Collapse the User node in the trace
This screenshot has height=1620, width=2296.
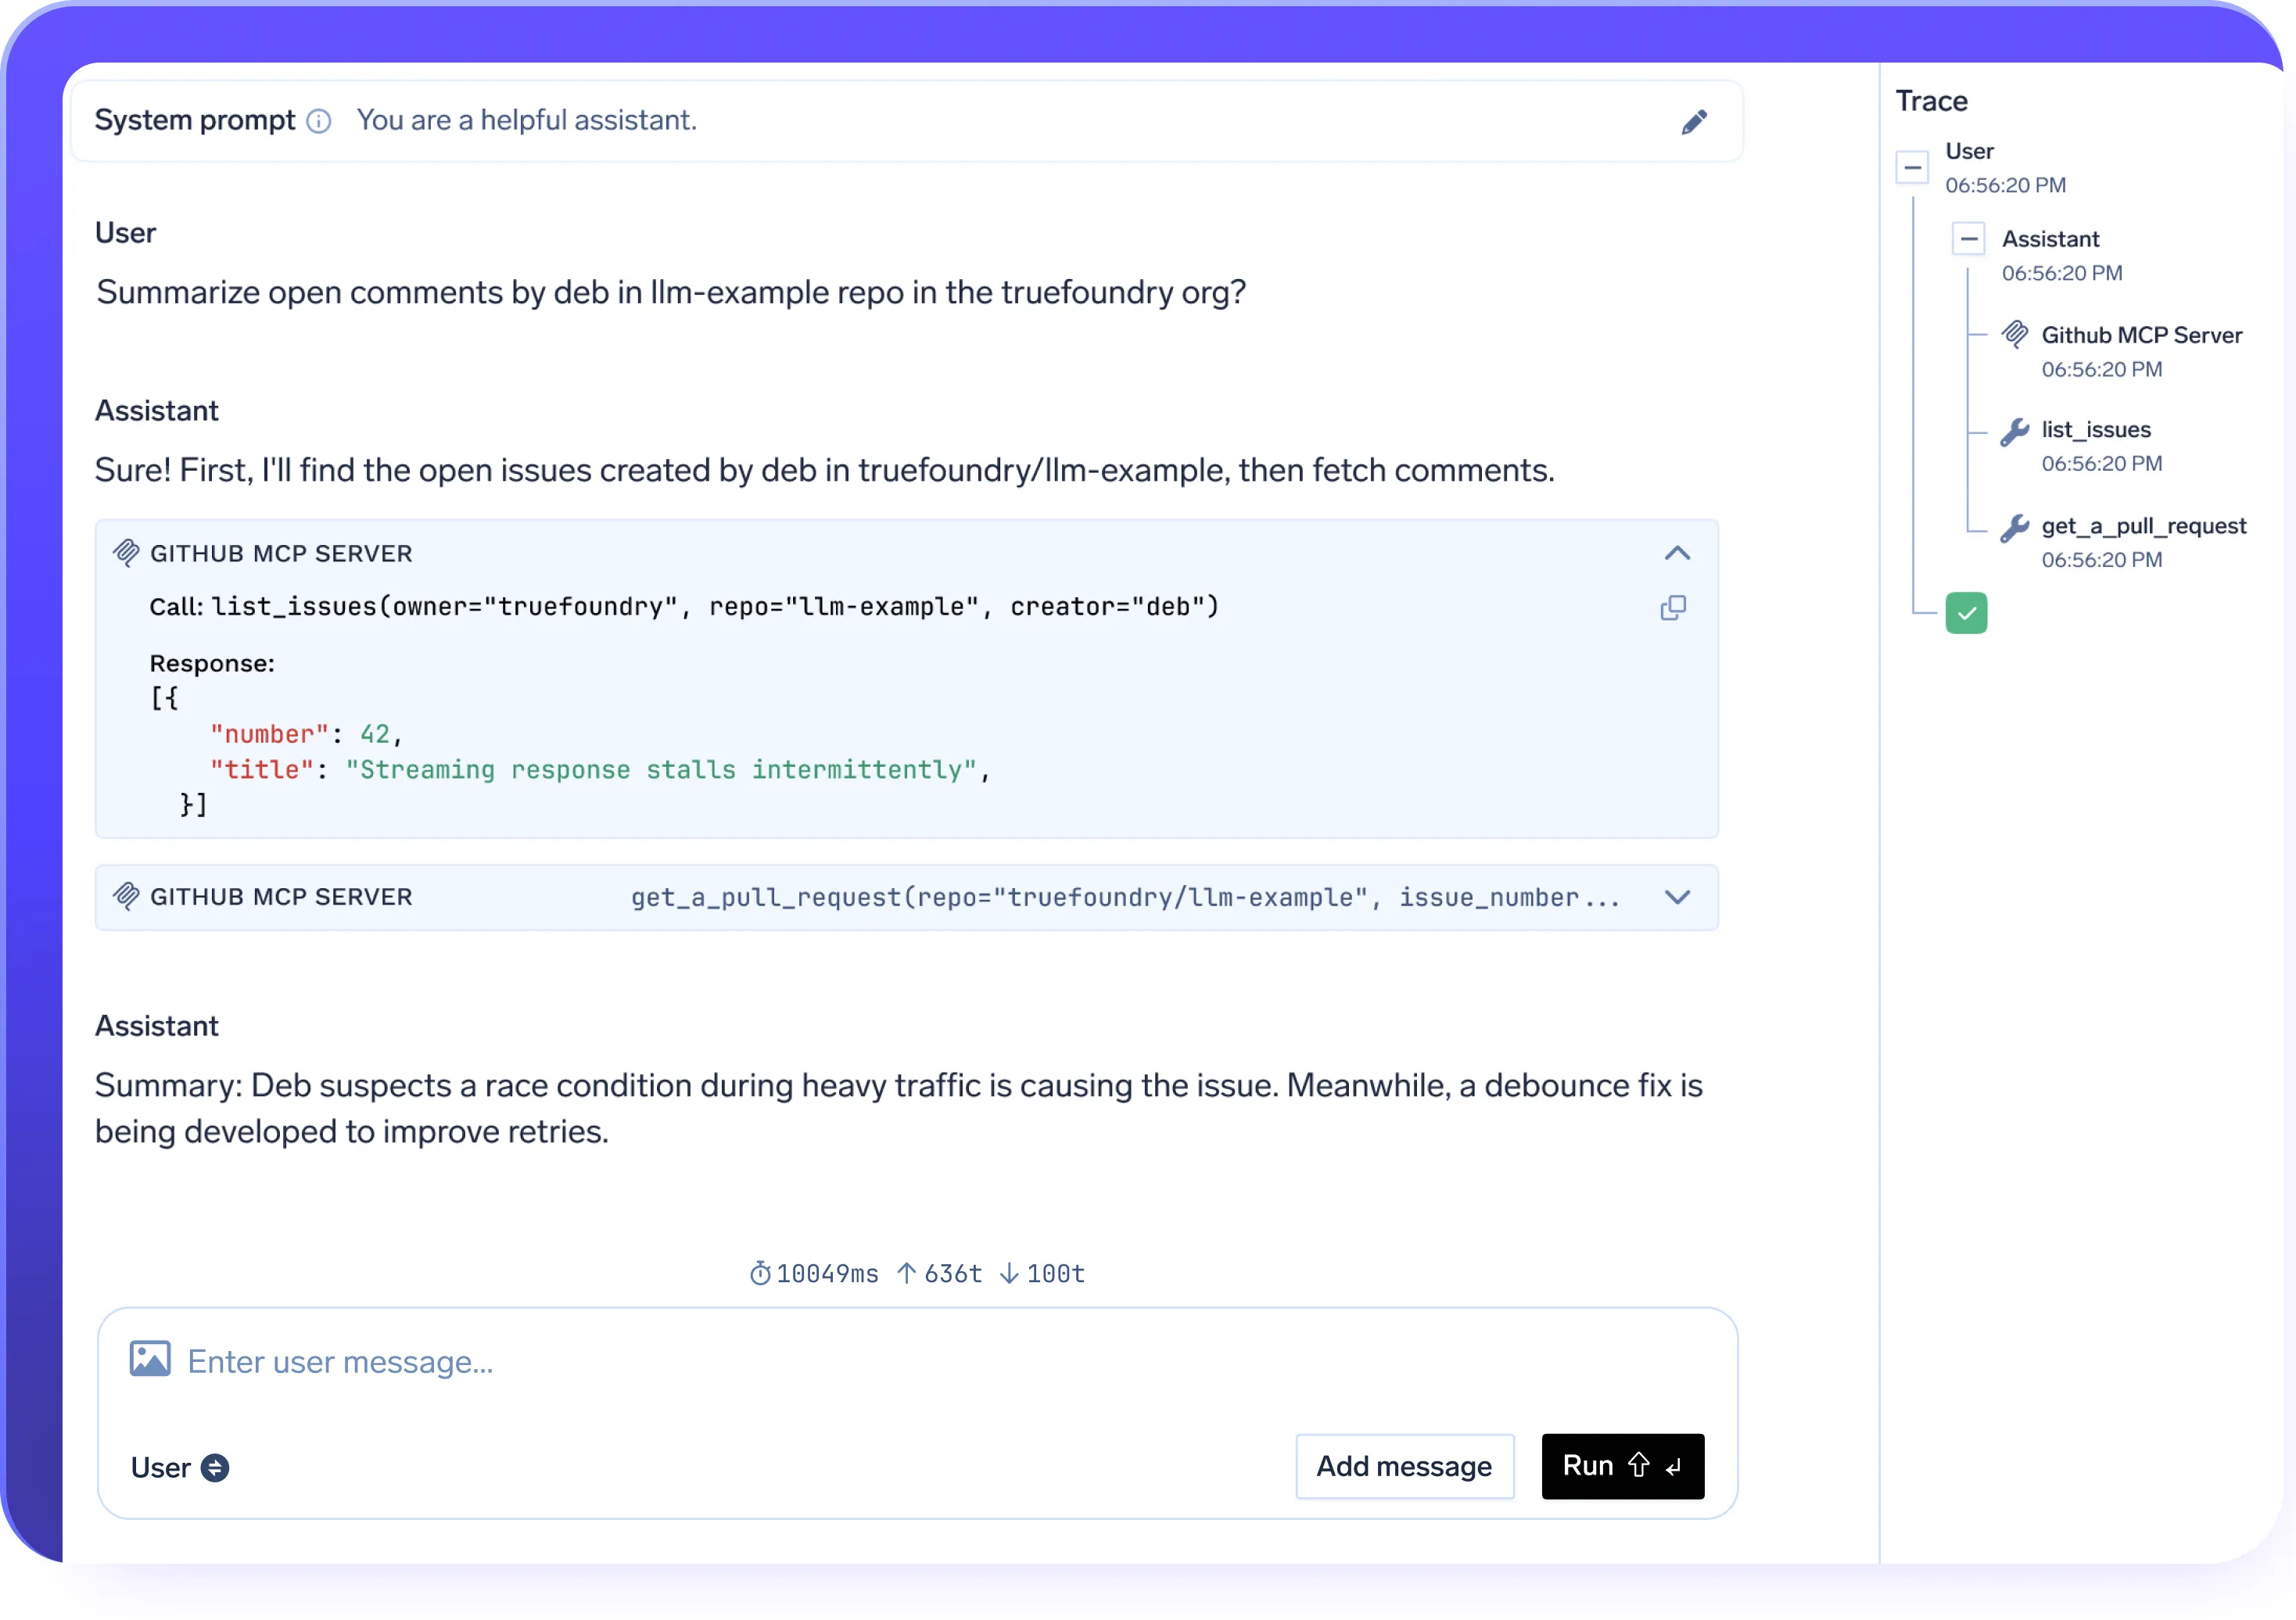coord(1912,167)
